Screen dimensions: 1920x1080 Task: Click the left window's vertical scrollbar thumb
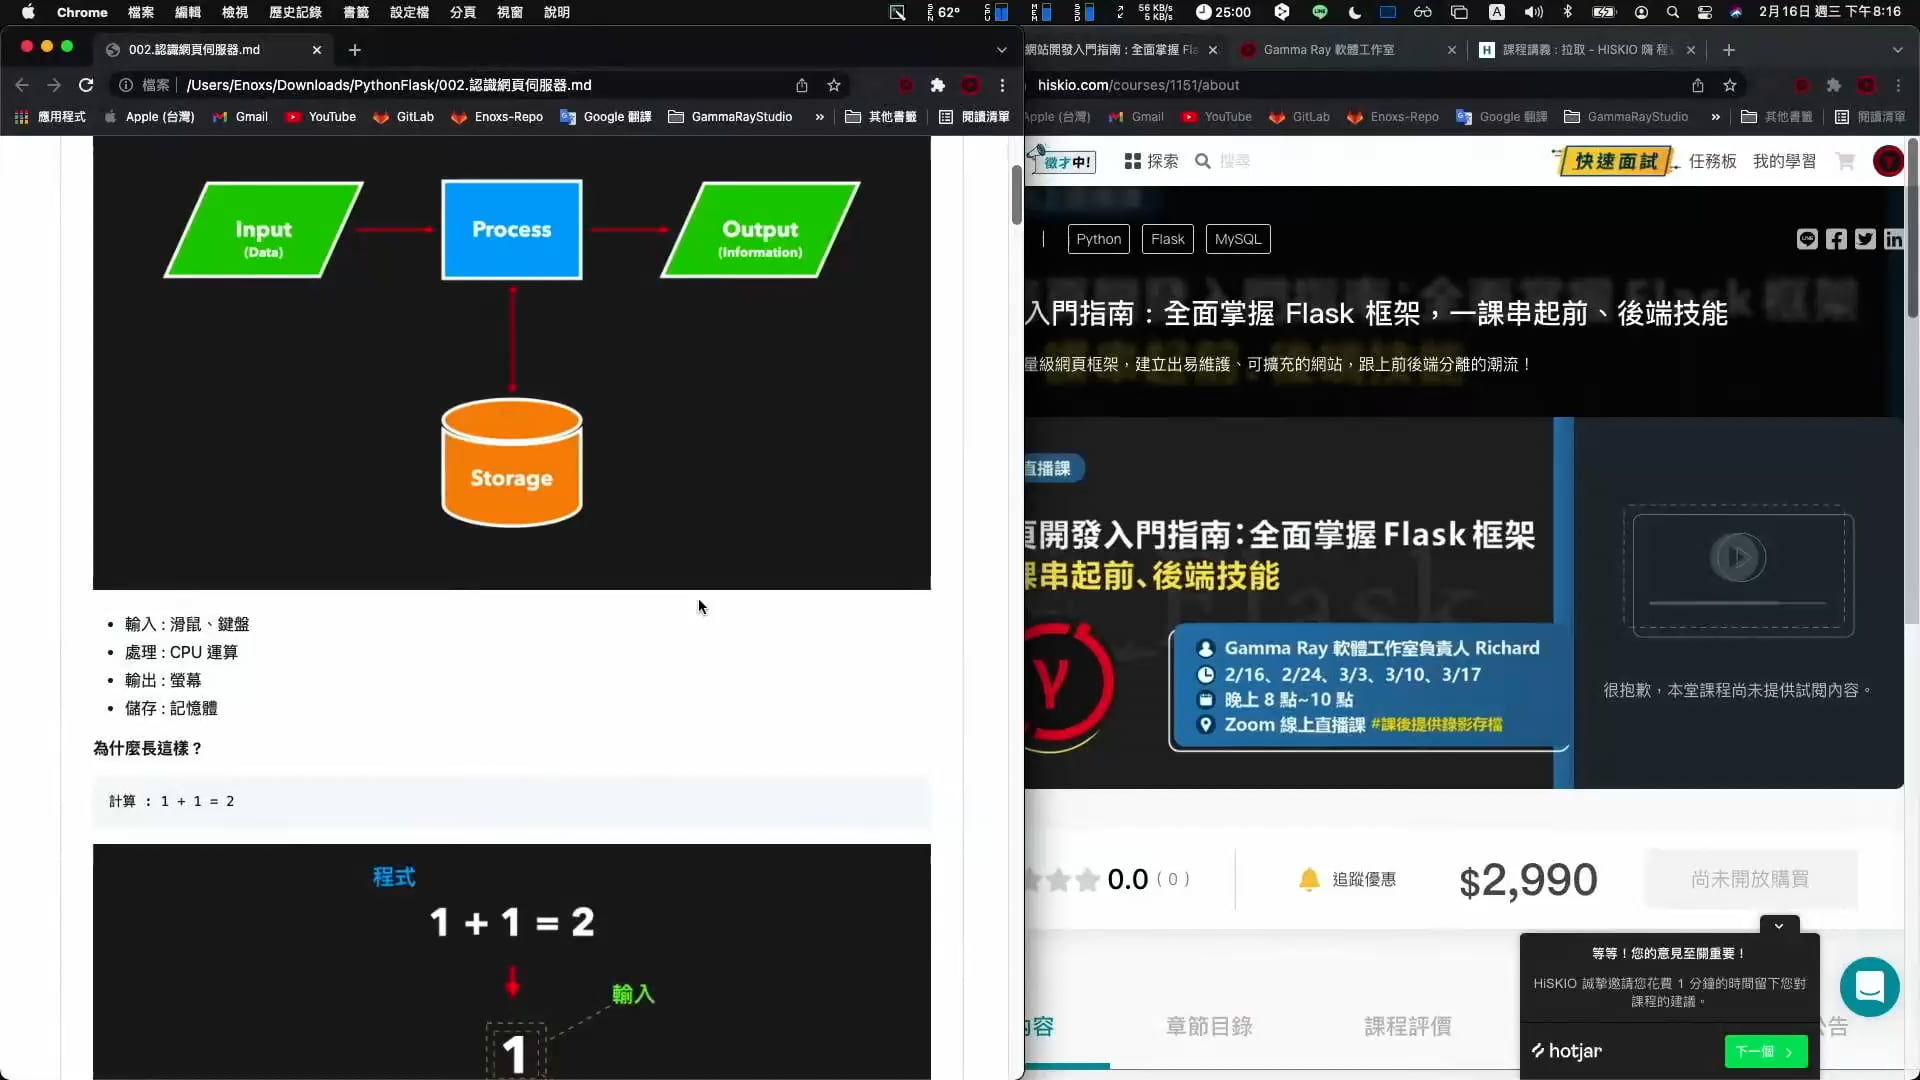[x=1016, y=194]
